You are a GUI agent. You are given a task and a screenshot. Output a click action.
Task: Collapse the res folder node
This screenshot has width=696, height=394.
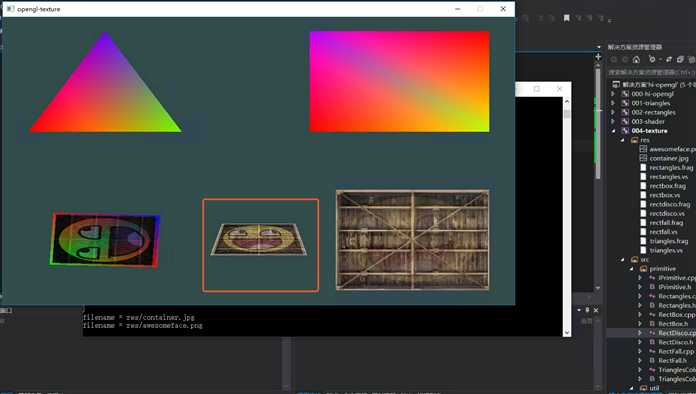point(623,140)
